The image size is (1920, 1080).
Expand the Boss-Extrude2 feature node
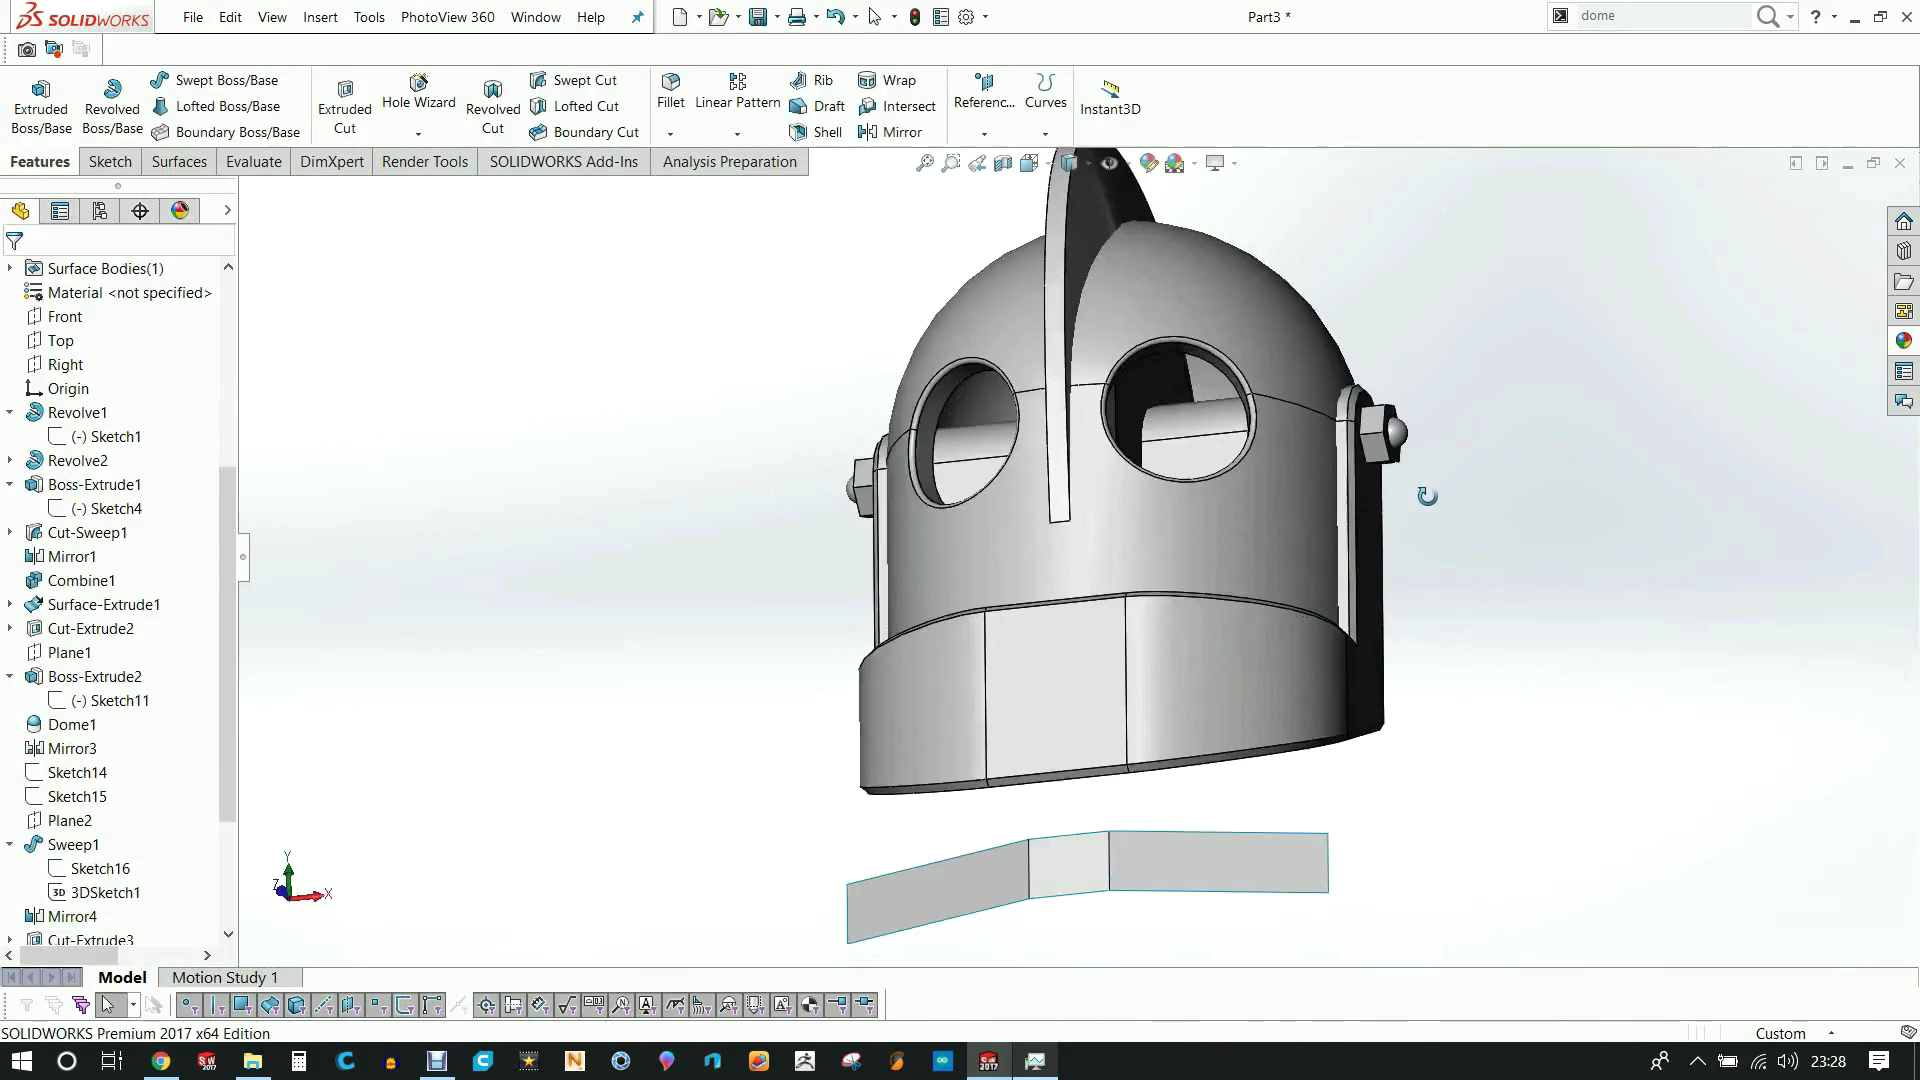[10, 676]
